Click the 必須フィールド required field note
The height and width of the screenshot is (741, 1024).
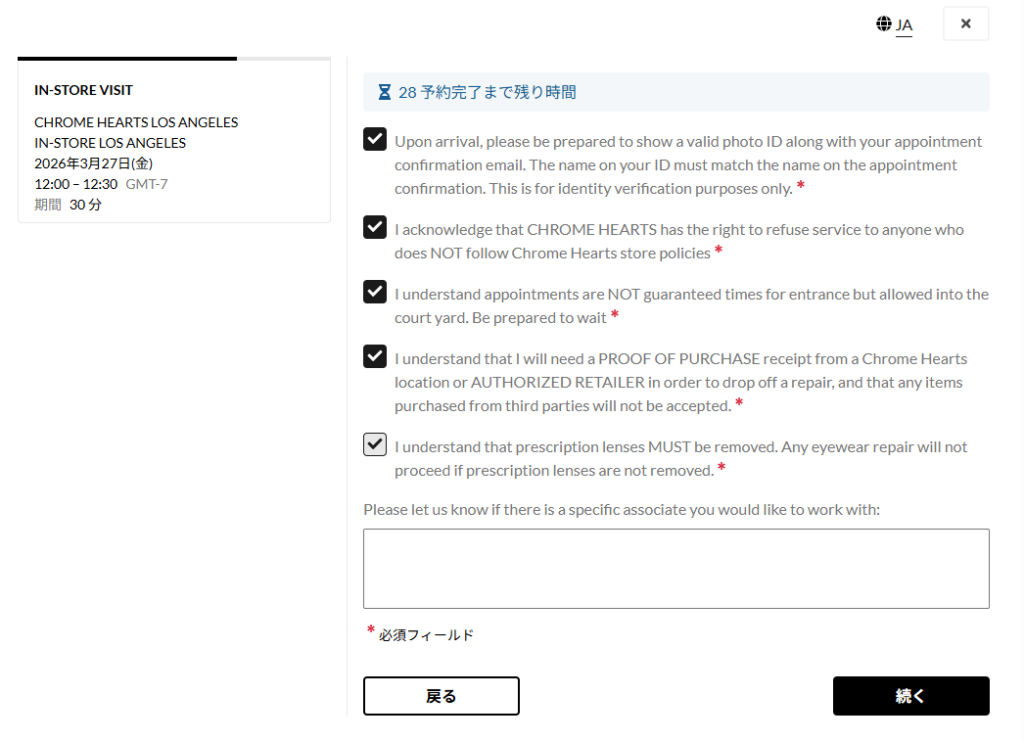[x=426, y=635]
